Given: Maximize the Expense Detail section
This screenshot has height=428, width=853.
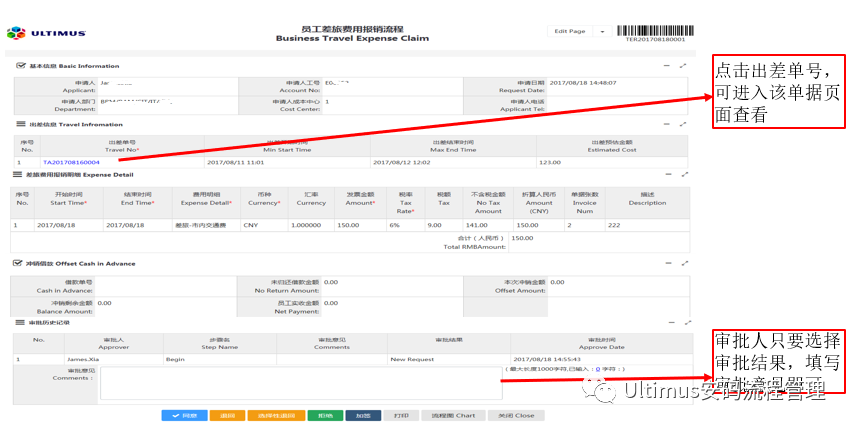Looking at the screenshot, I should [x=685, y=175].
